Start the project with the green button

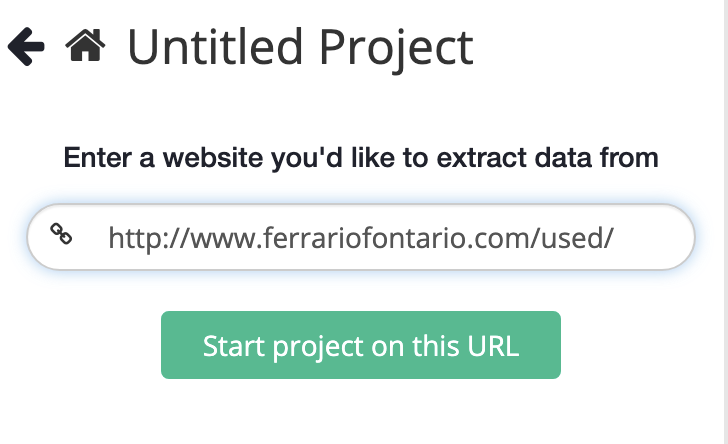coord(361,346)
